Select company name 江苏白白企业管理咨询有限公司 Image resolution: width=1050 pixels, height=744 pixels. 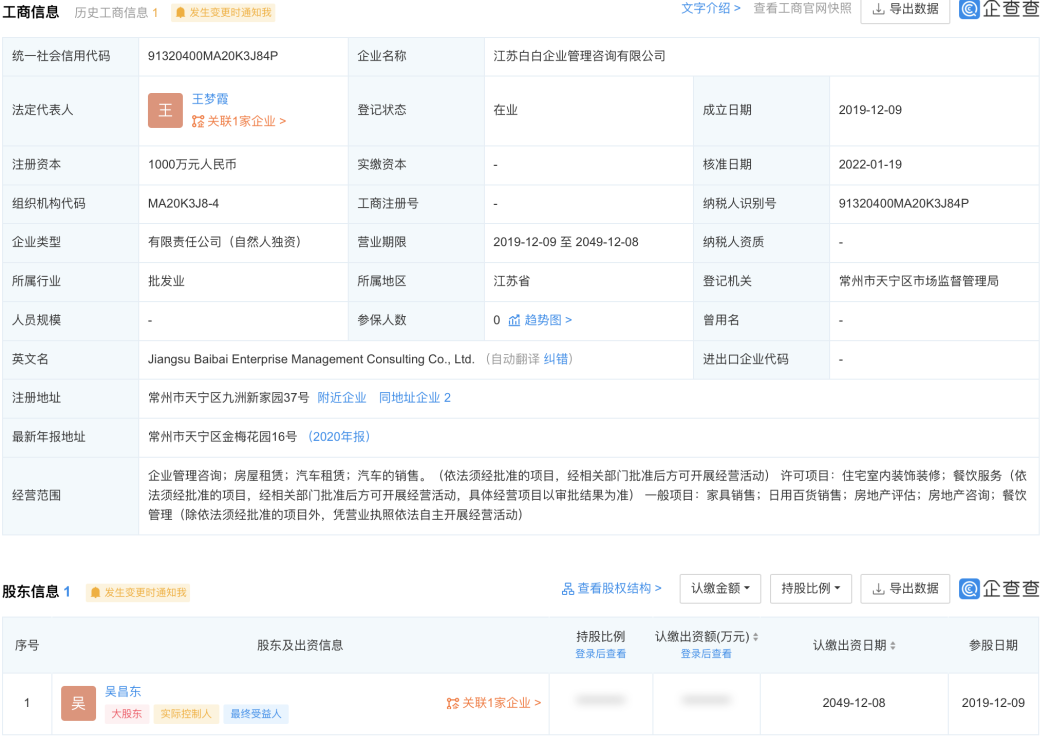[579, 56]
